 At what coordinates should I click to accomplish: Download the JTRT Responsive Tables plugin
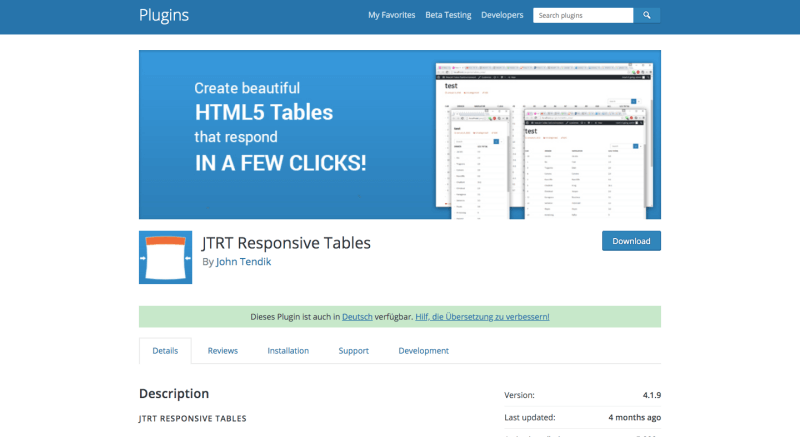[631, 241]
